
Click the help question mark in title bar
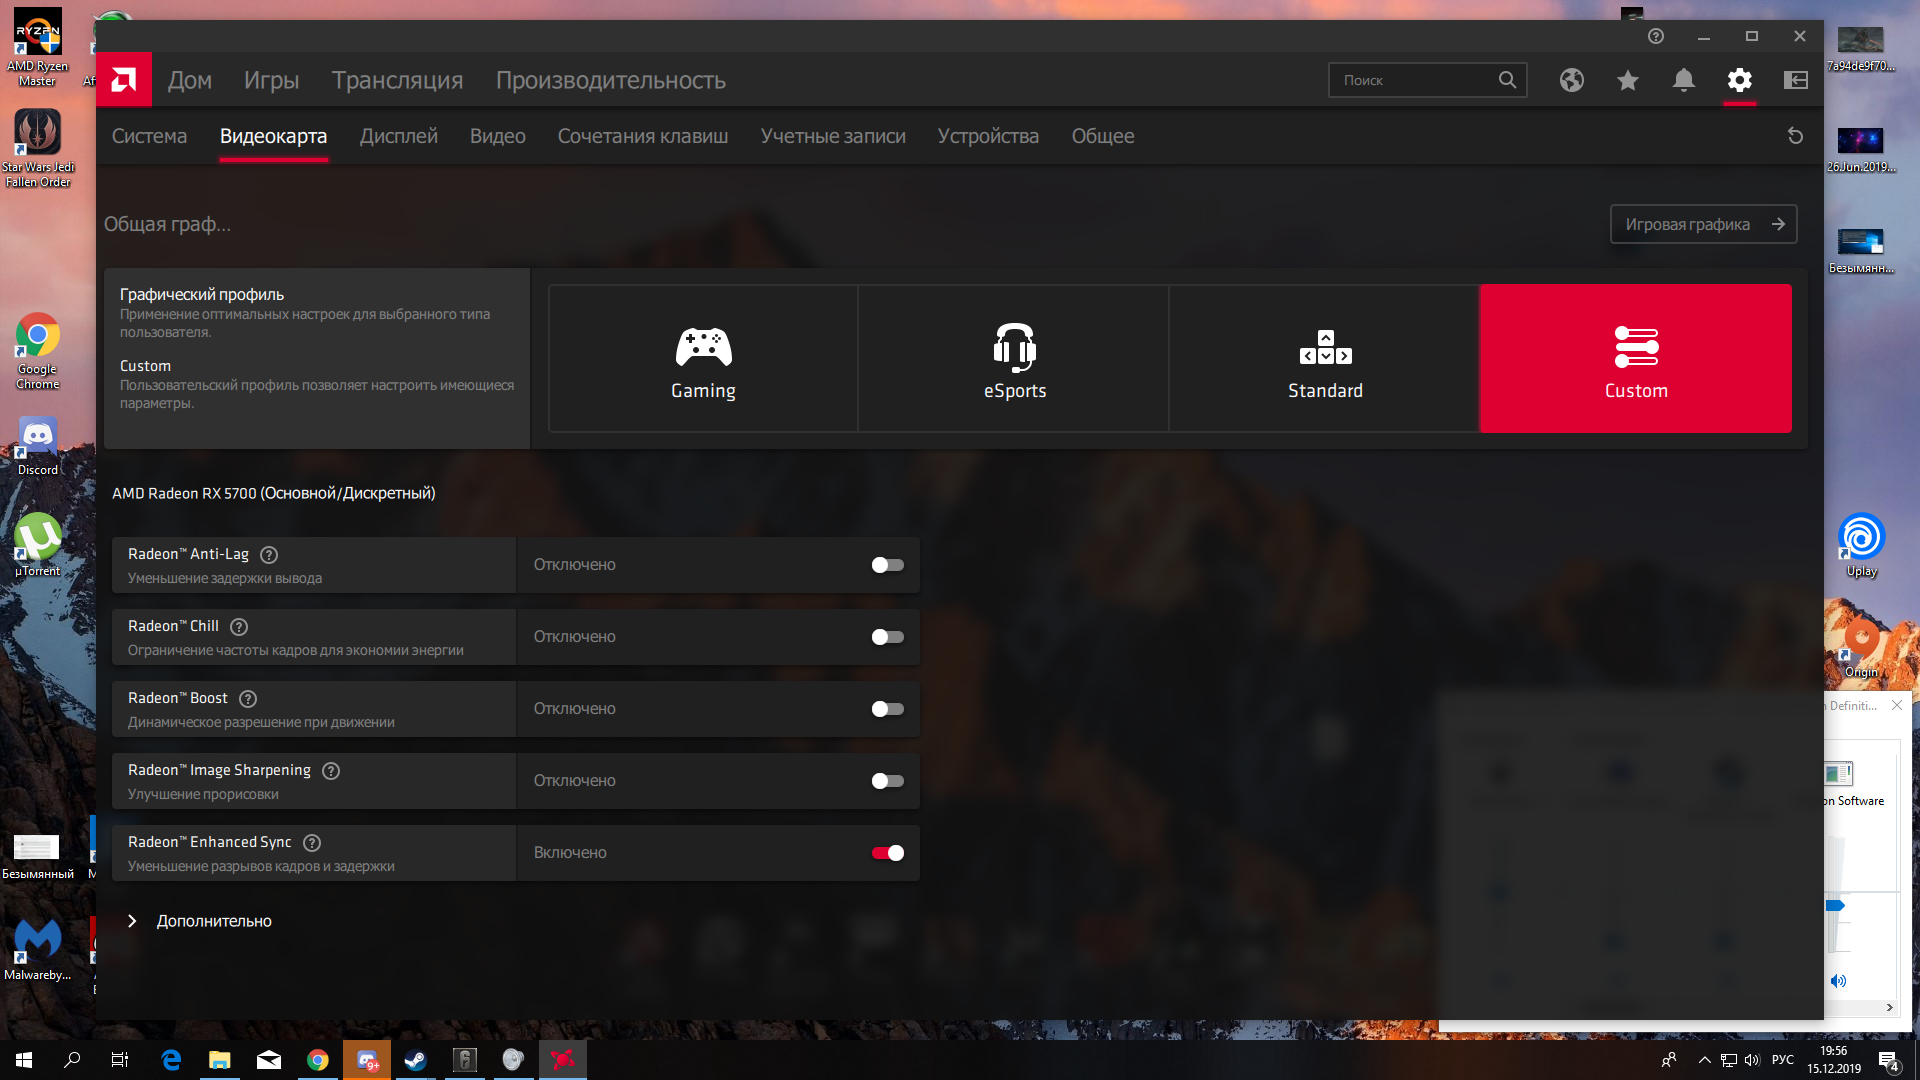[1656, 36]
